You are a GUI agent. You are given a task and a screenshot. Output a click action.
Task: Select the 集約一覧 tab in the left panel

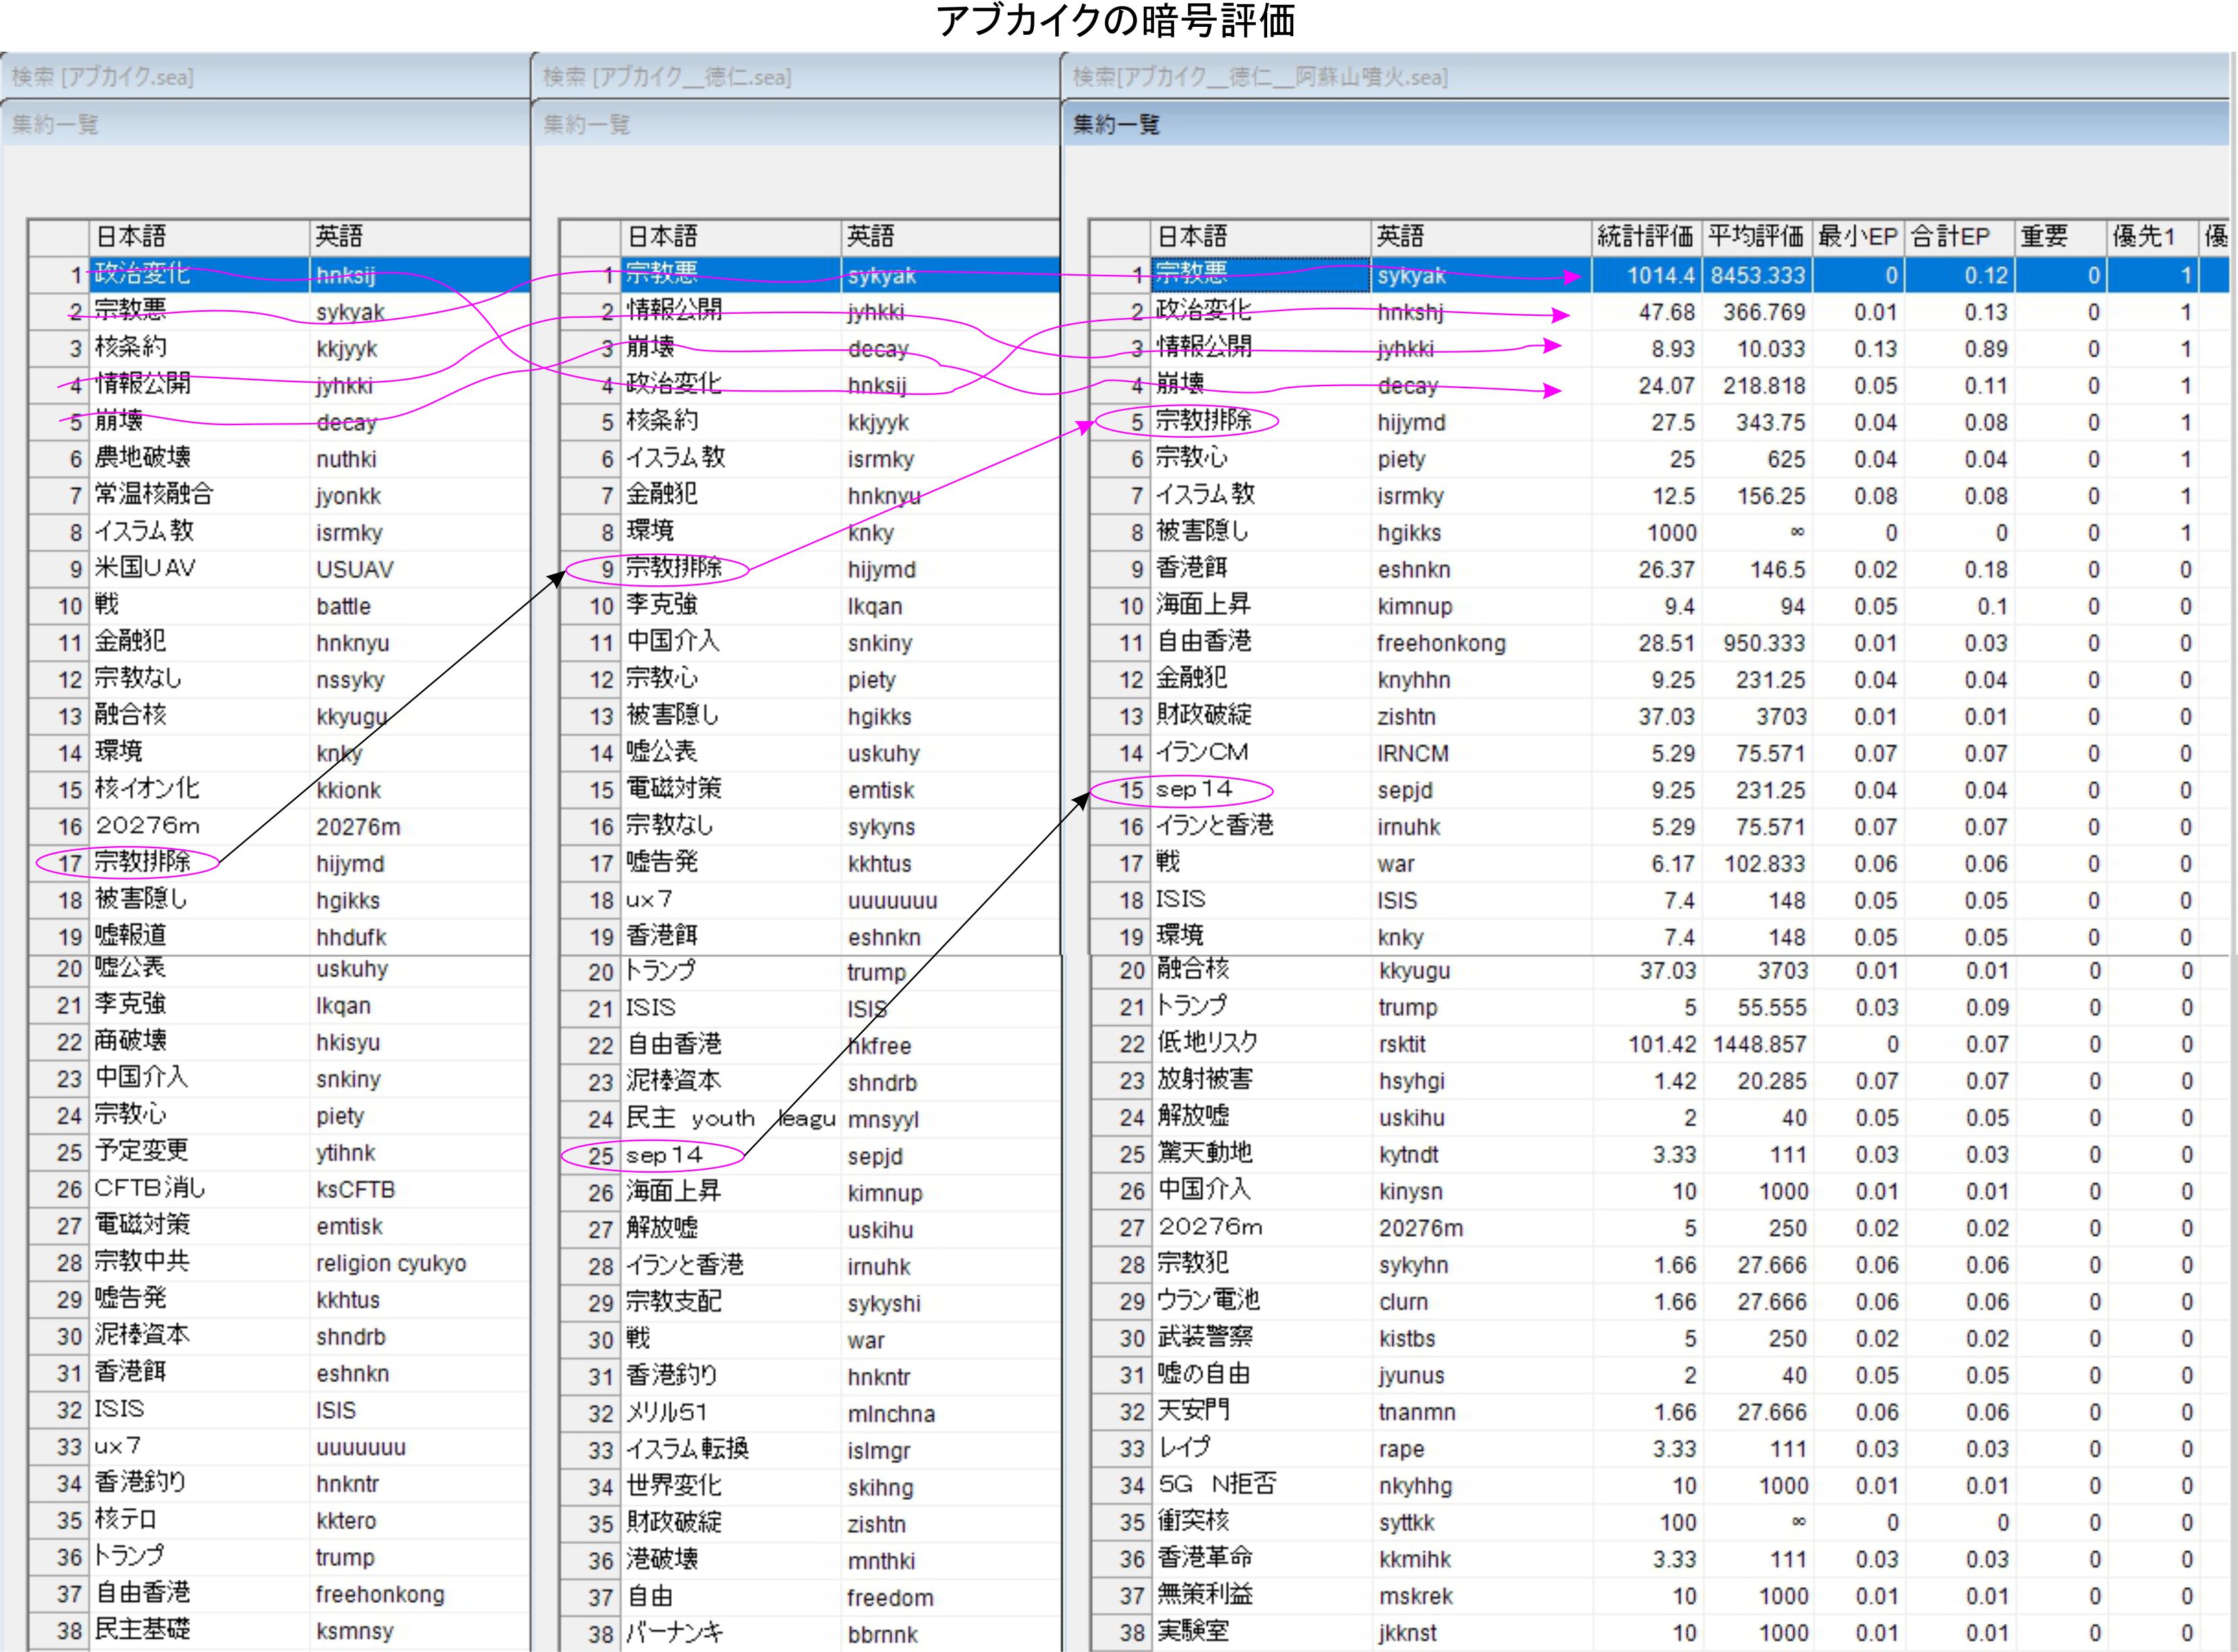55,125
